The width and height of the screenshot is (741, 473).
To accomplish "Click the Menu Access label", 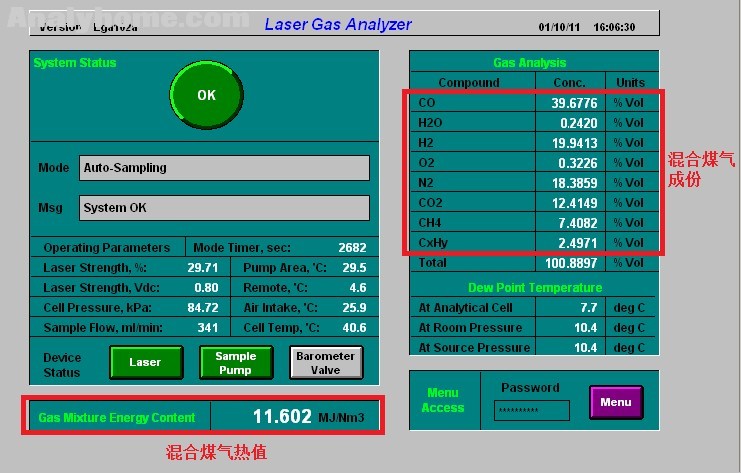I will [x=443, y=400].
